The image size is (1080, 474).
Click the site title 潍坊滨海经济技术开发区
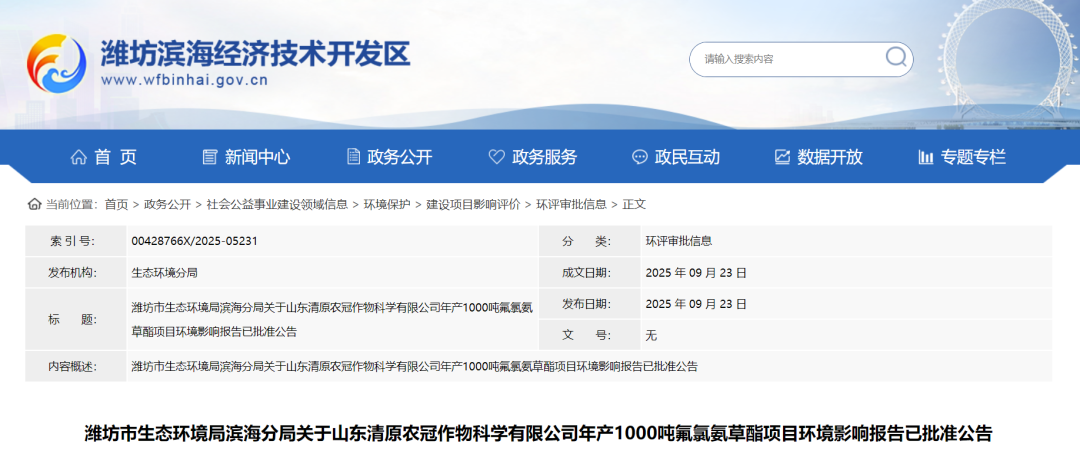[256, 52]
